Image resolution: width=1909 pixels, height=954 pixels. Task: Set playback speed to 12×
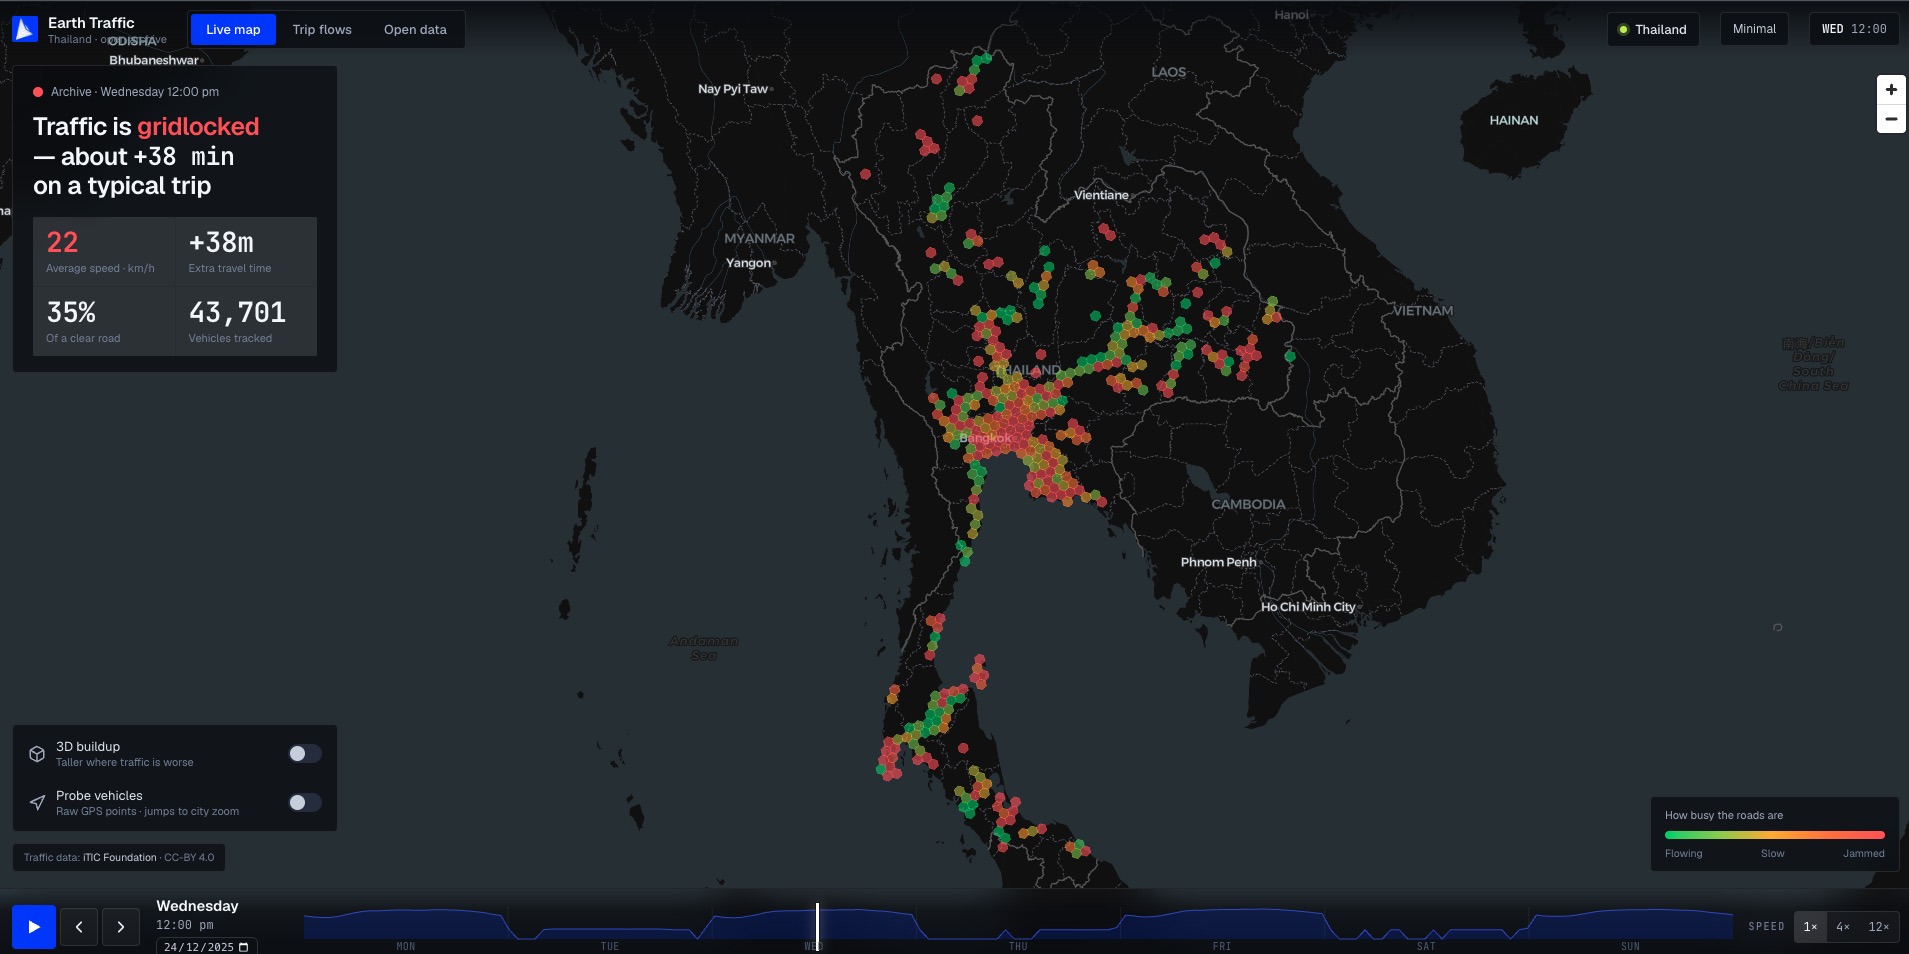pyautogui.click(x=1879, y=927)
